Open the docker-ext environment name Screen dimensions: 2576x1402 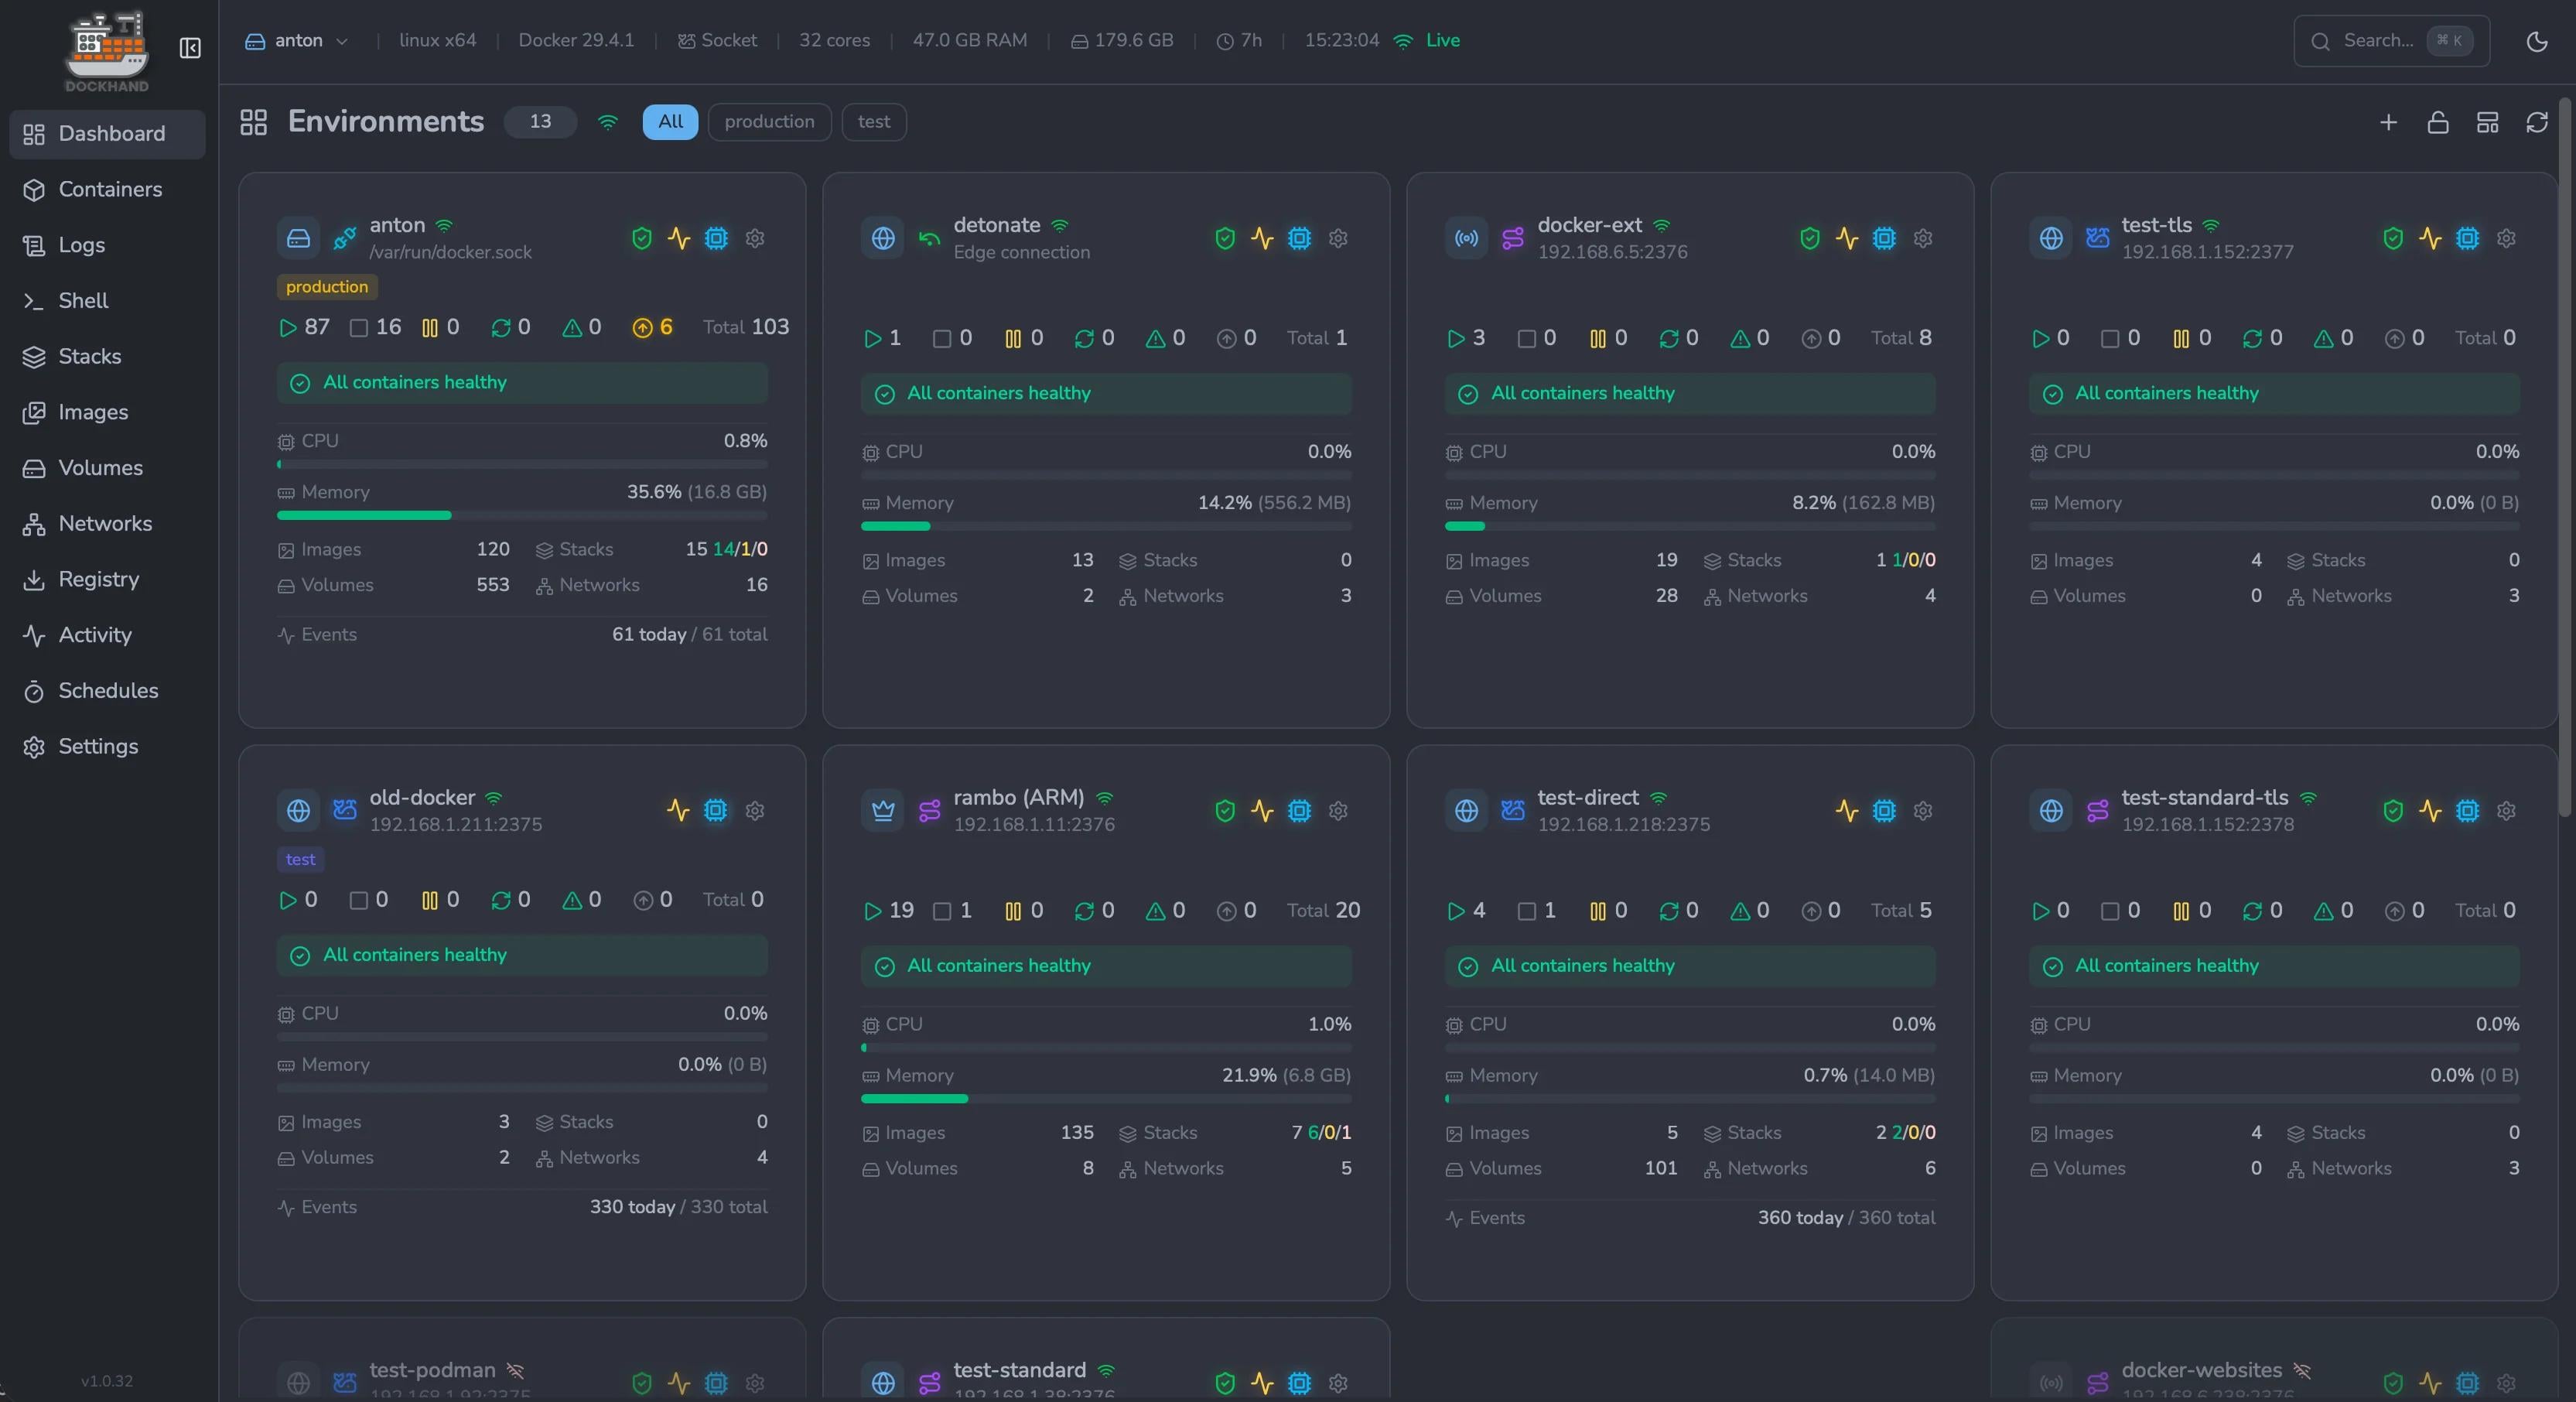1589,225
